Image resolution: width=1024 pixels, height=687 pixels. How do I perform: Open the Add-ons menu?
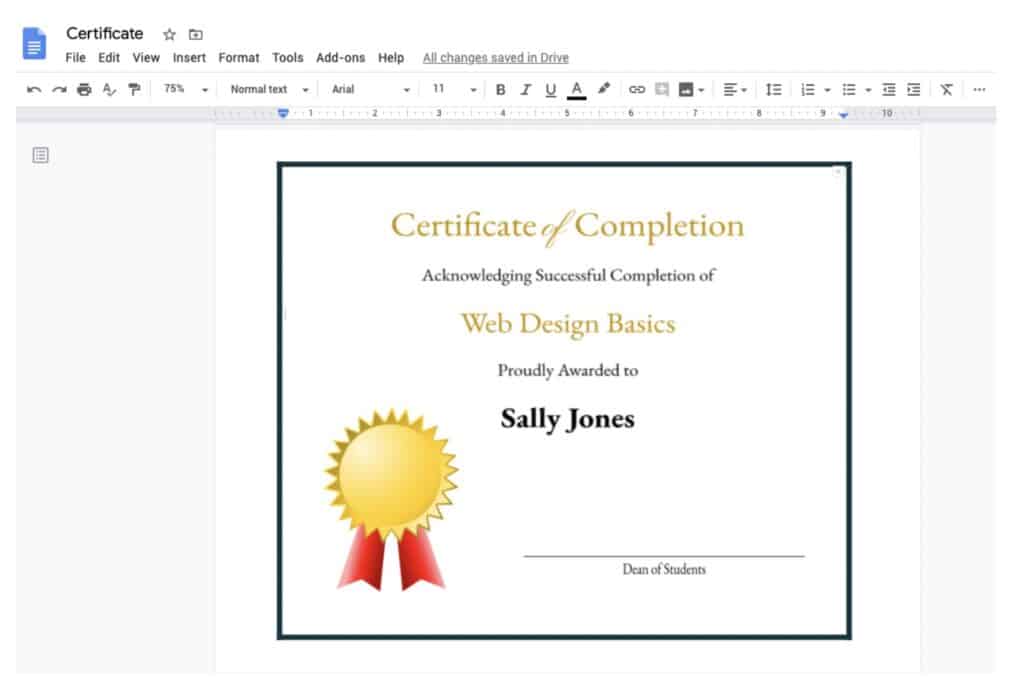click(340, 57)
